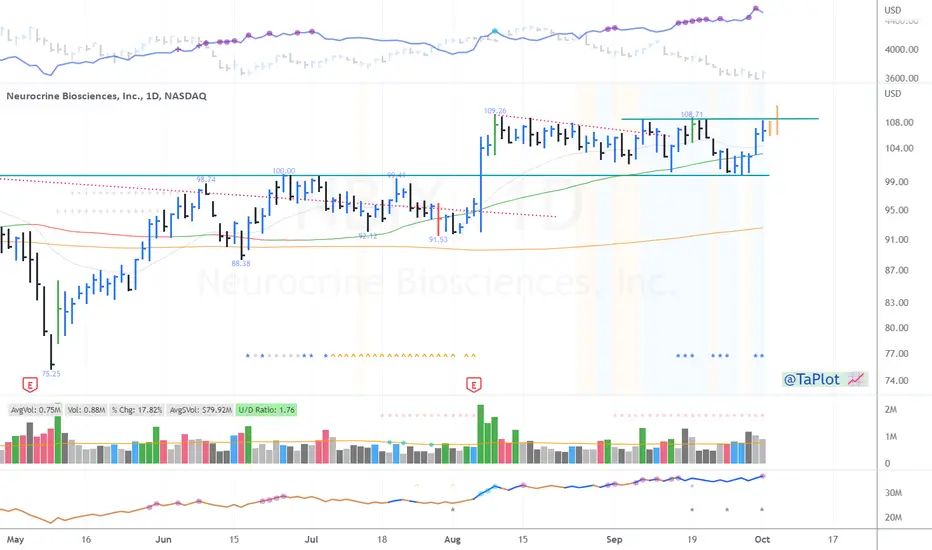Click the 92.12 swing low label

(x=368, y=236)
